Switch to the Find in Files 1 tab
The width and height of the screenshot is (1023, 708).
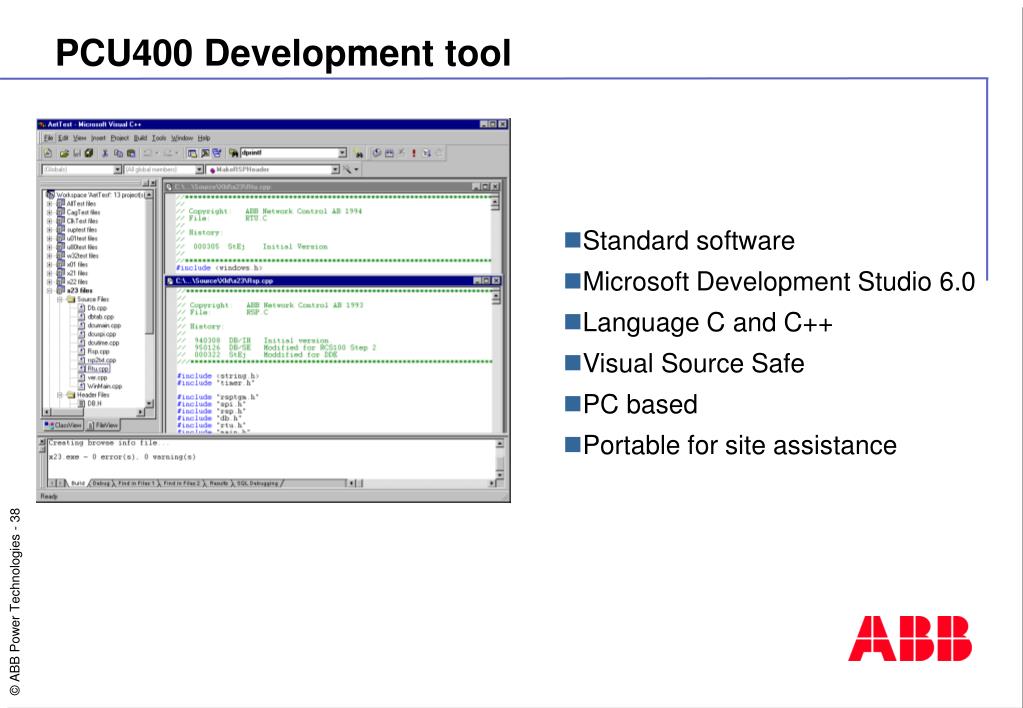pyautogui.click(x=136, y=484)
